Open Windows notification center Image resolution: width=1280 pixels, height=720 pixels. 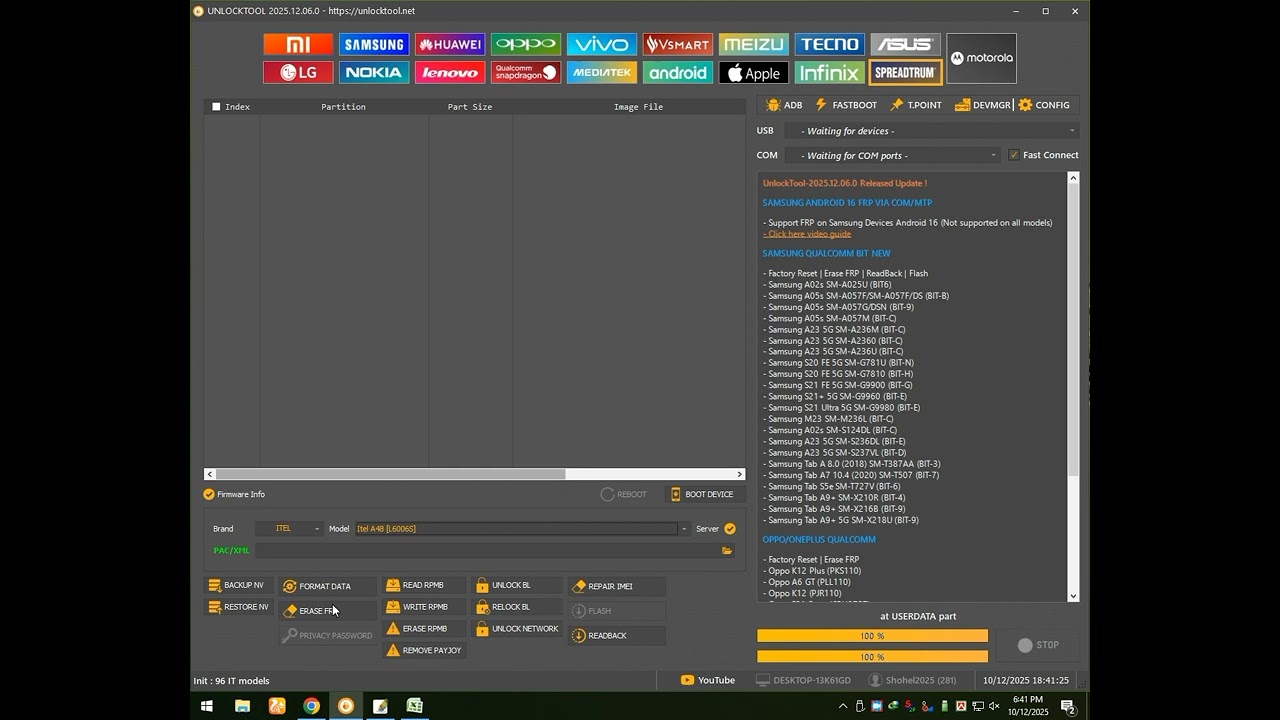(1068, 707)
